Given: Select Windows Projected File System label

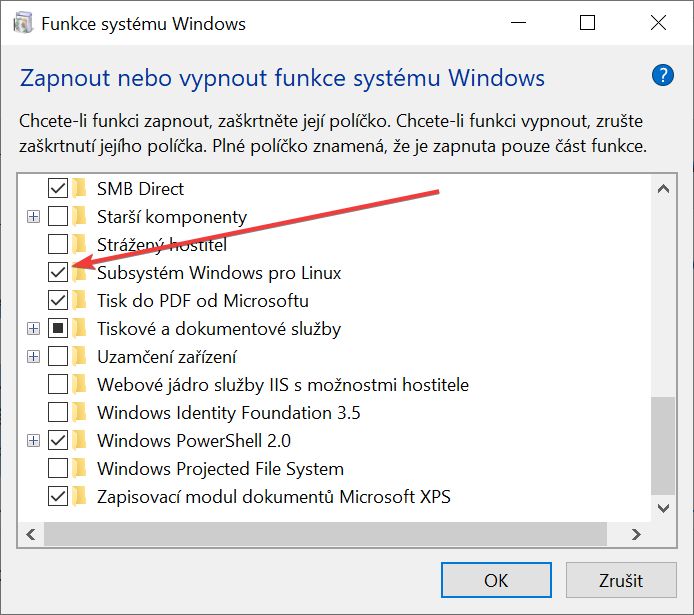Looking at the screenshot, I should [x=220, y=469].
